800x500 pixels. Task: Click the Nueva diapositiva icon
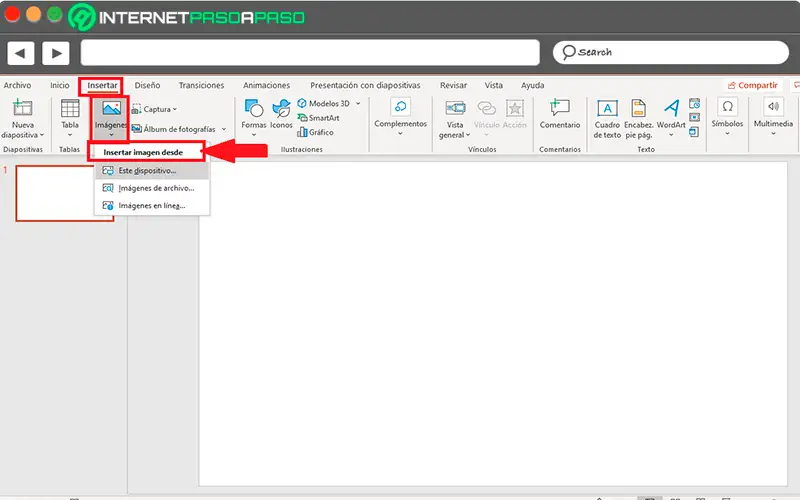point(23,108)
